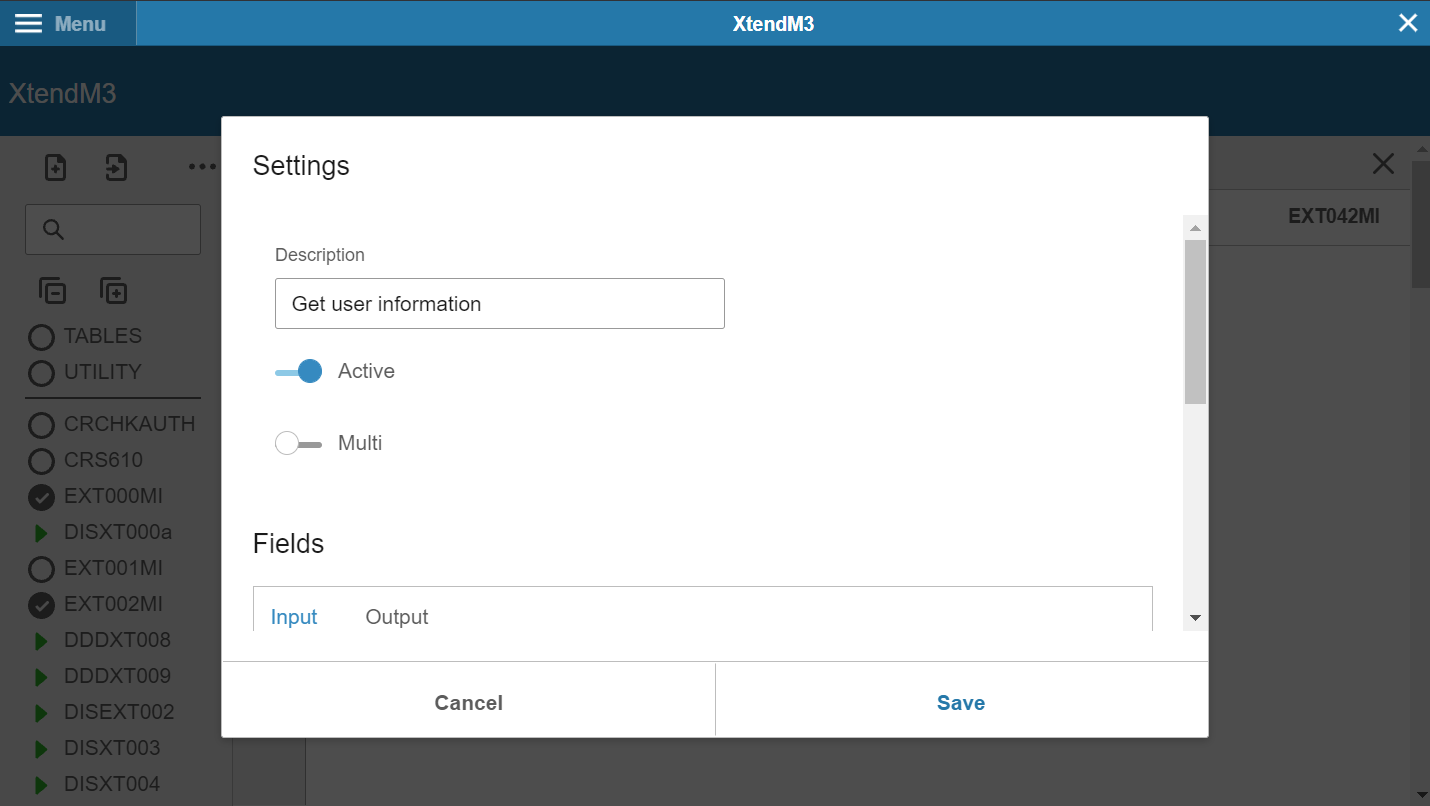Image resolution: width=1430 pixels, height=806 pixels.
Task: Switch to the Input fields tab
Action: (x=294, y=617)
